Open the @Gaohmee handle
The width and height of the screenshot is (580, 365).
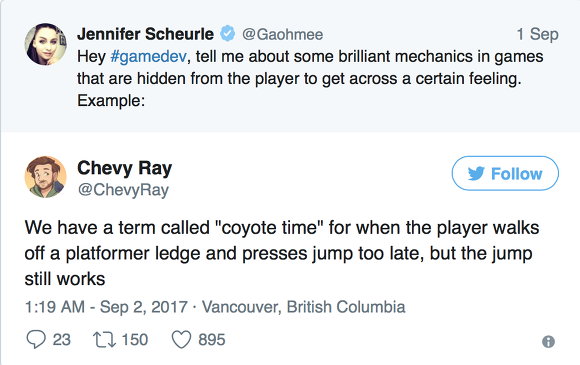(x=283, y=34)
